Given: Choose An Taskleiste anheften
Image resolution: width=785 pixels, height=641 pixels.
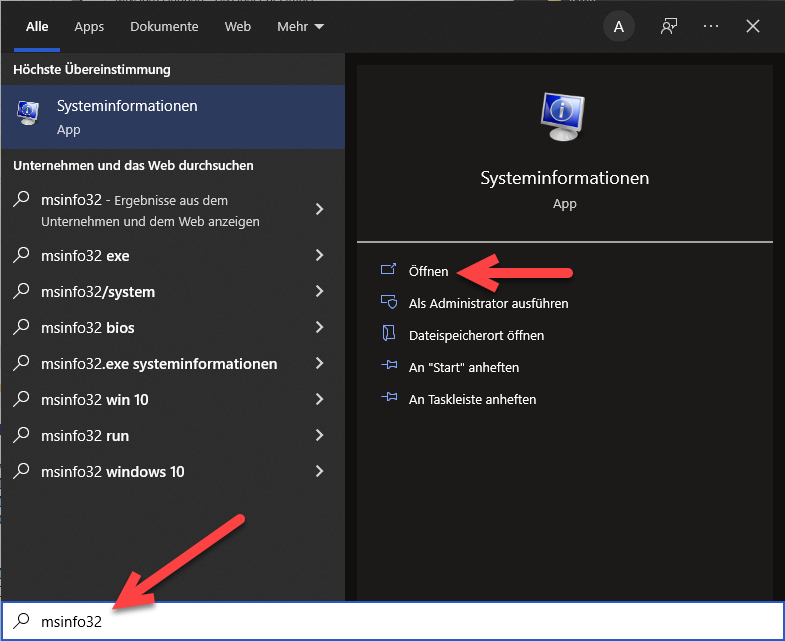Looking at the screenshot, I should [472, 399].
